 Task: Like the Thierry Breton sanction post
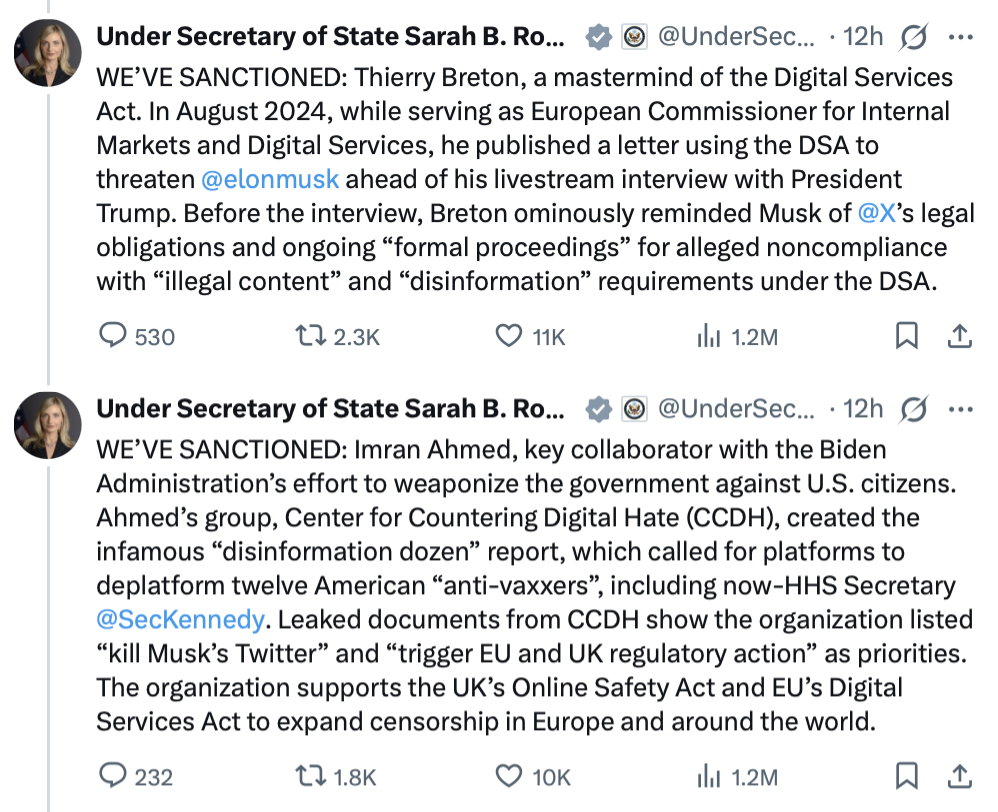point(510,336)
